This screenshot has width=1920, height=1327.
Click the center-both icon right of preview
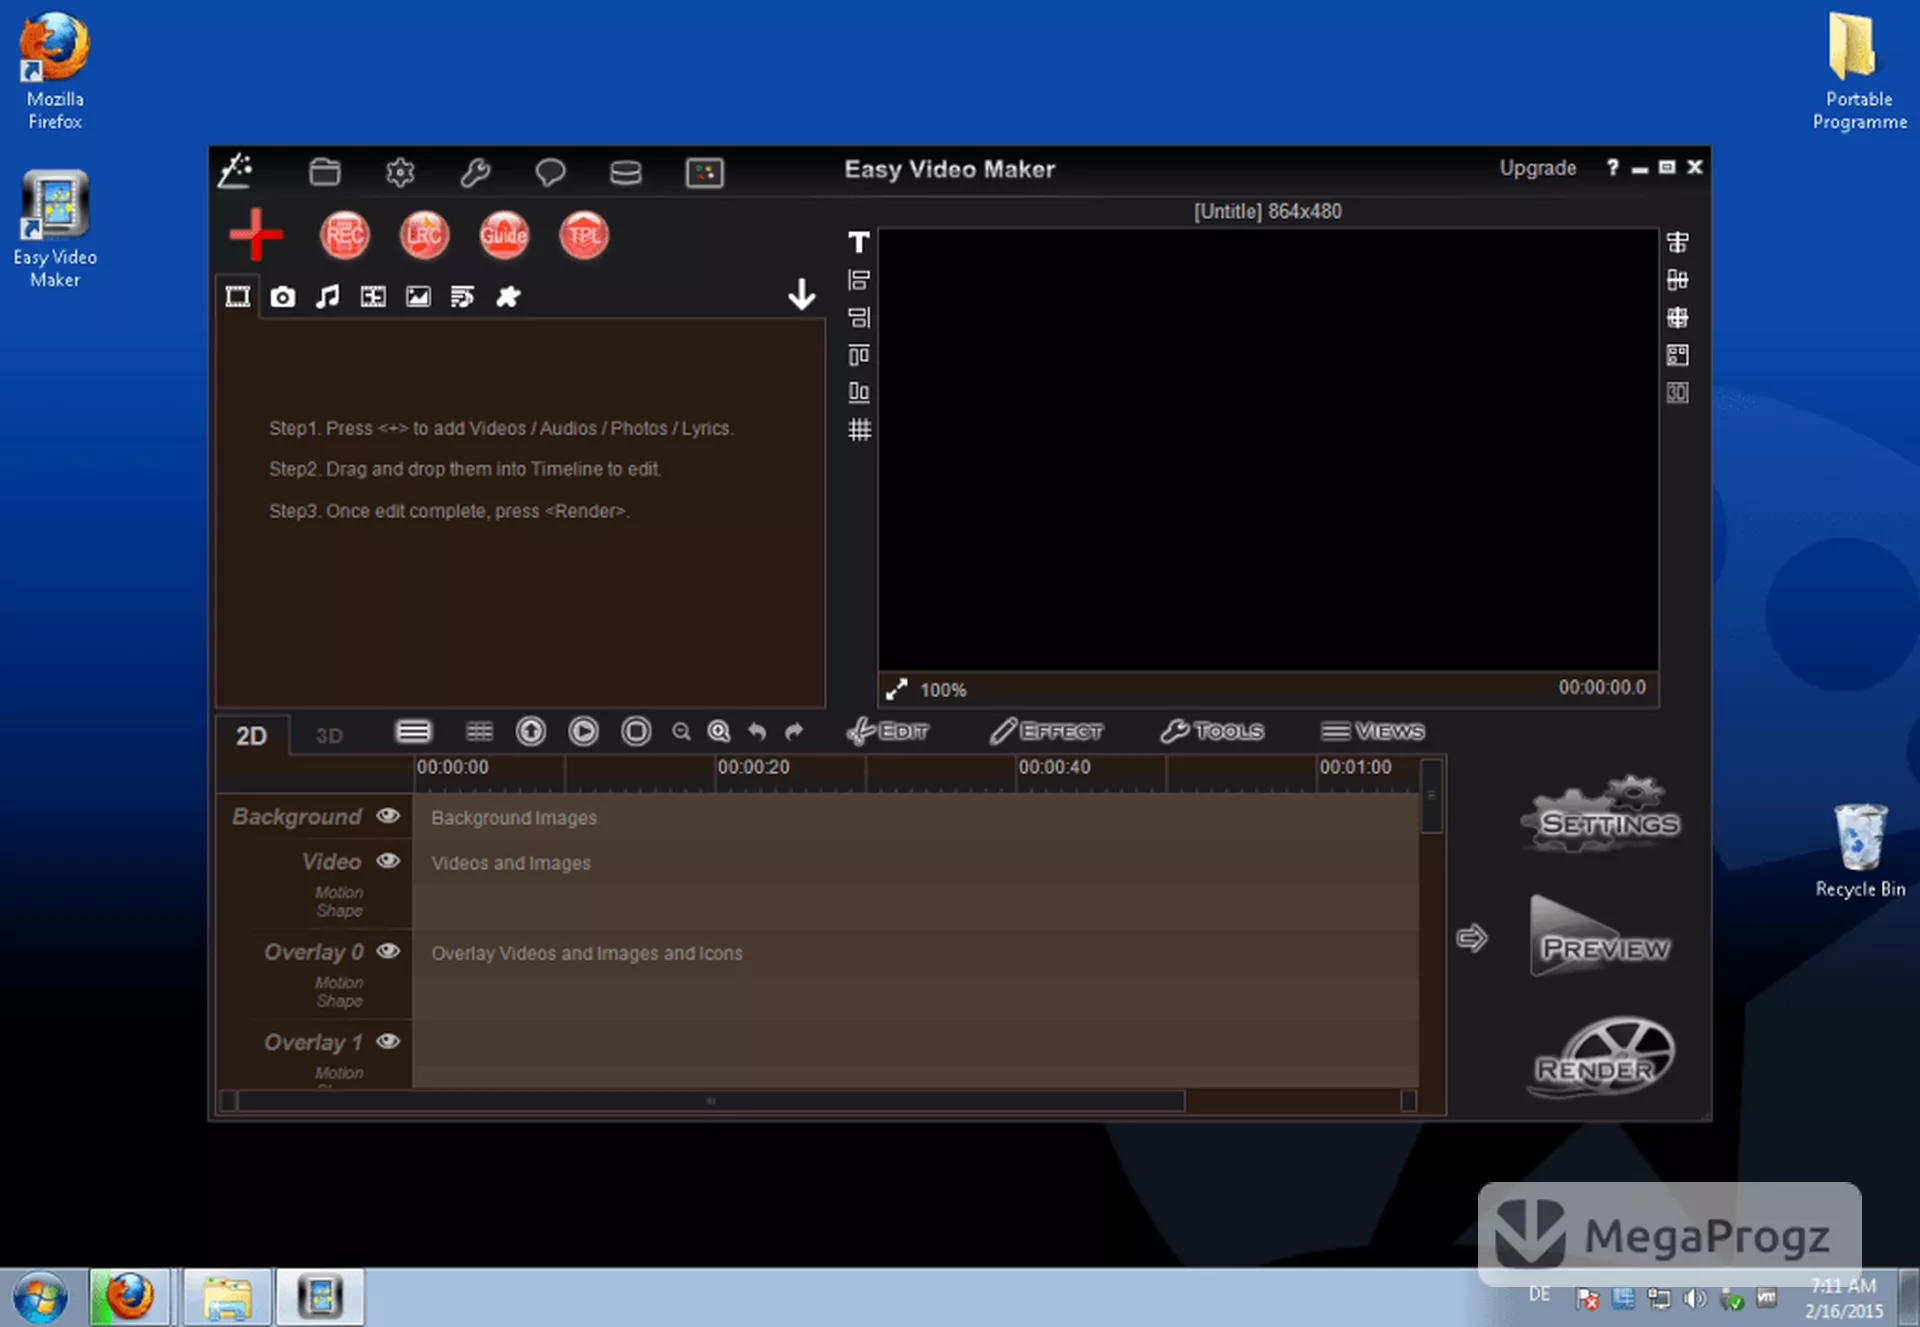pos(1678,318)
